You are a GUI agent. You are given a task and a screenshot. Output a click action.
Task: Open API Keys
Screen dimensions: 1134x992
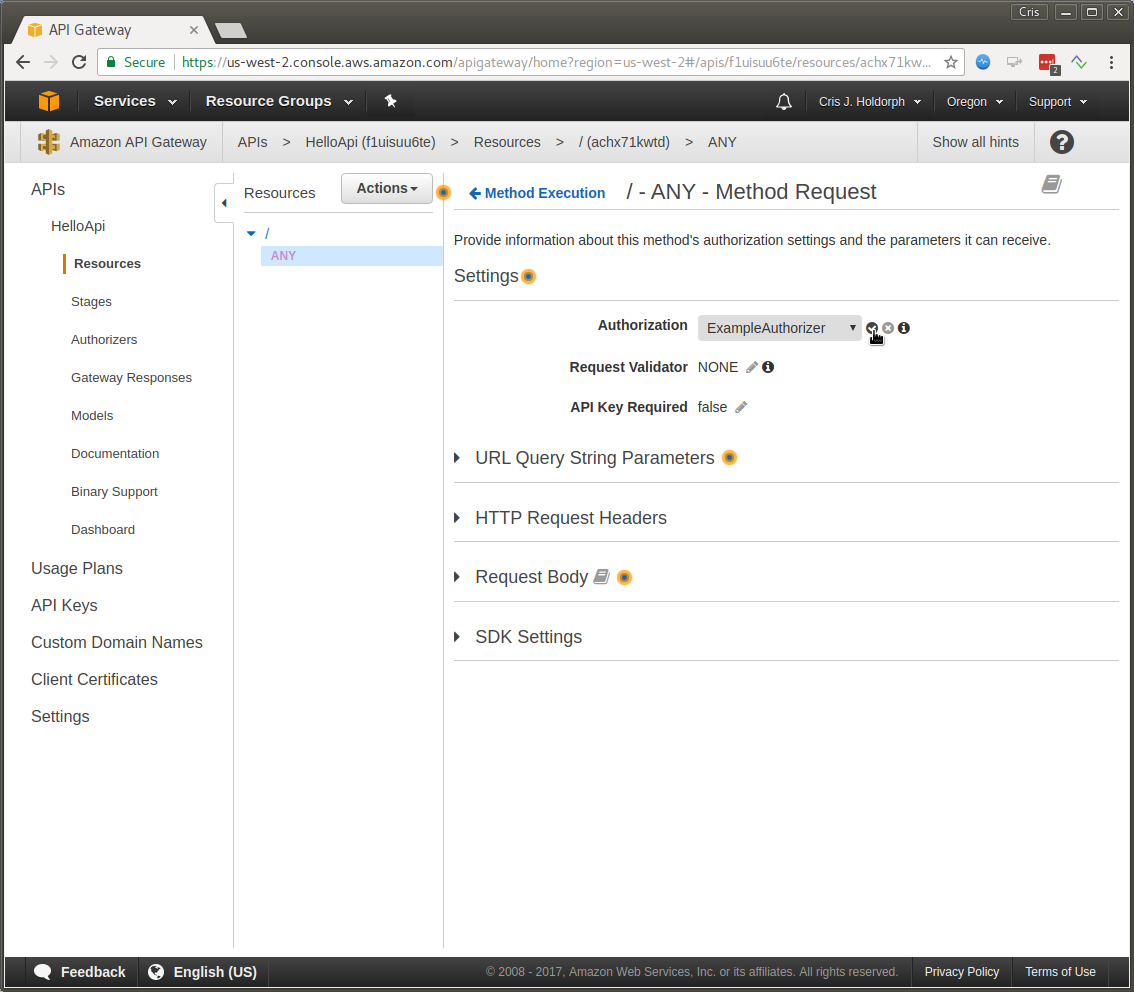[x=64, y=605]
